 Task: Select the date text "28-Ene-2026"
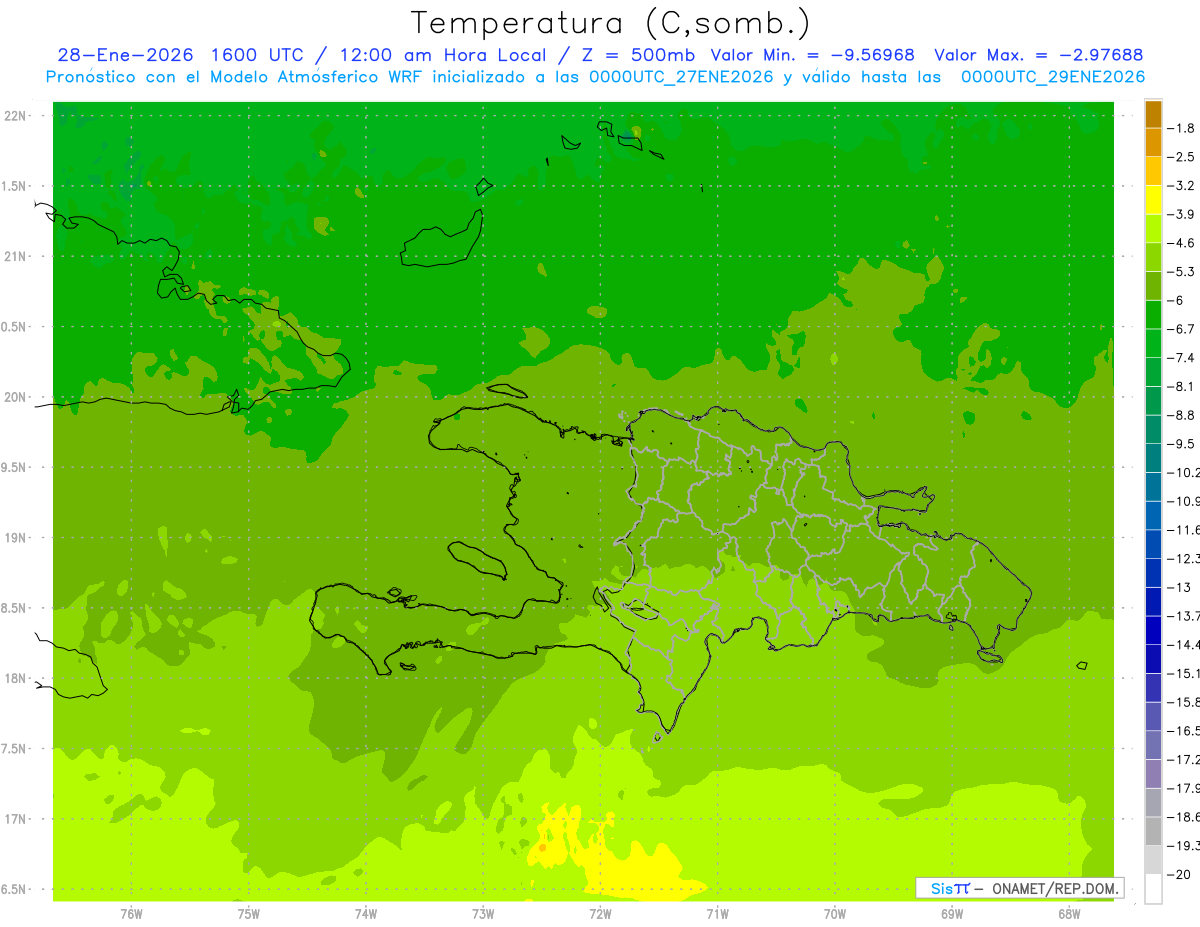[126, 55]
